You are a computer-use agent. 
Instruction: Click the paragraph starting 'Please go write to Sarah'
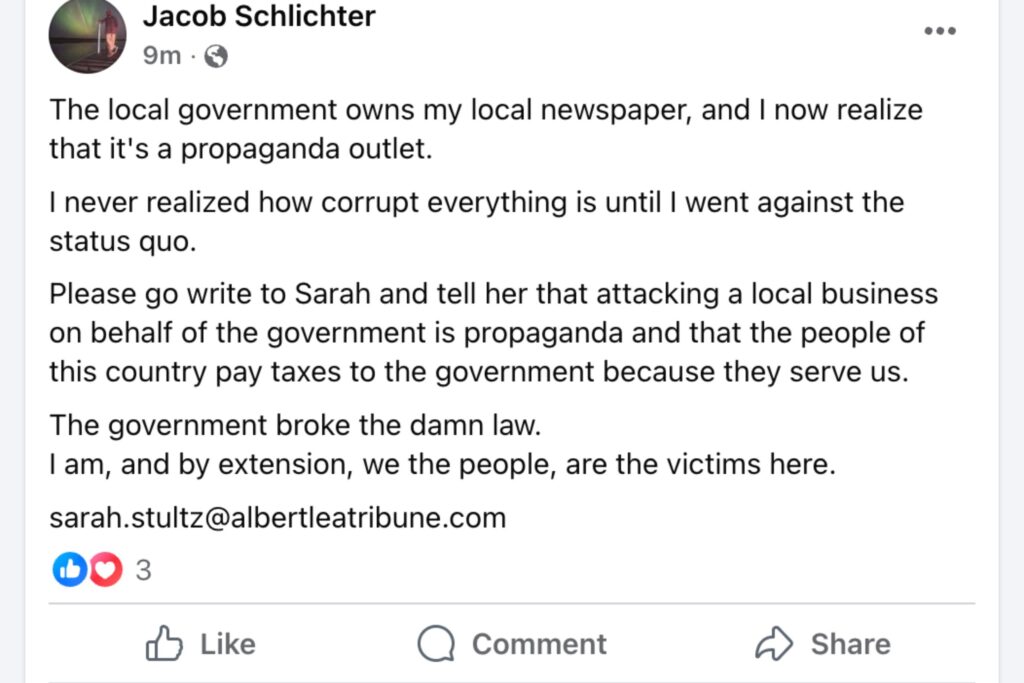tap(494, 332)
